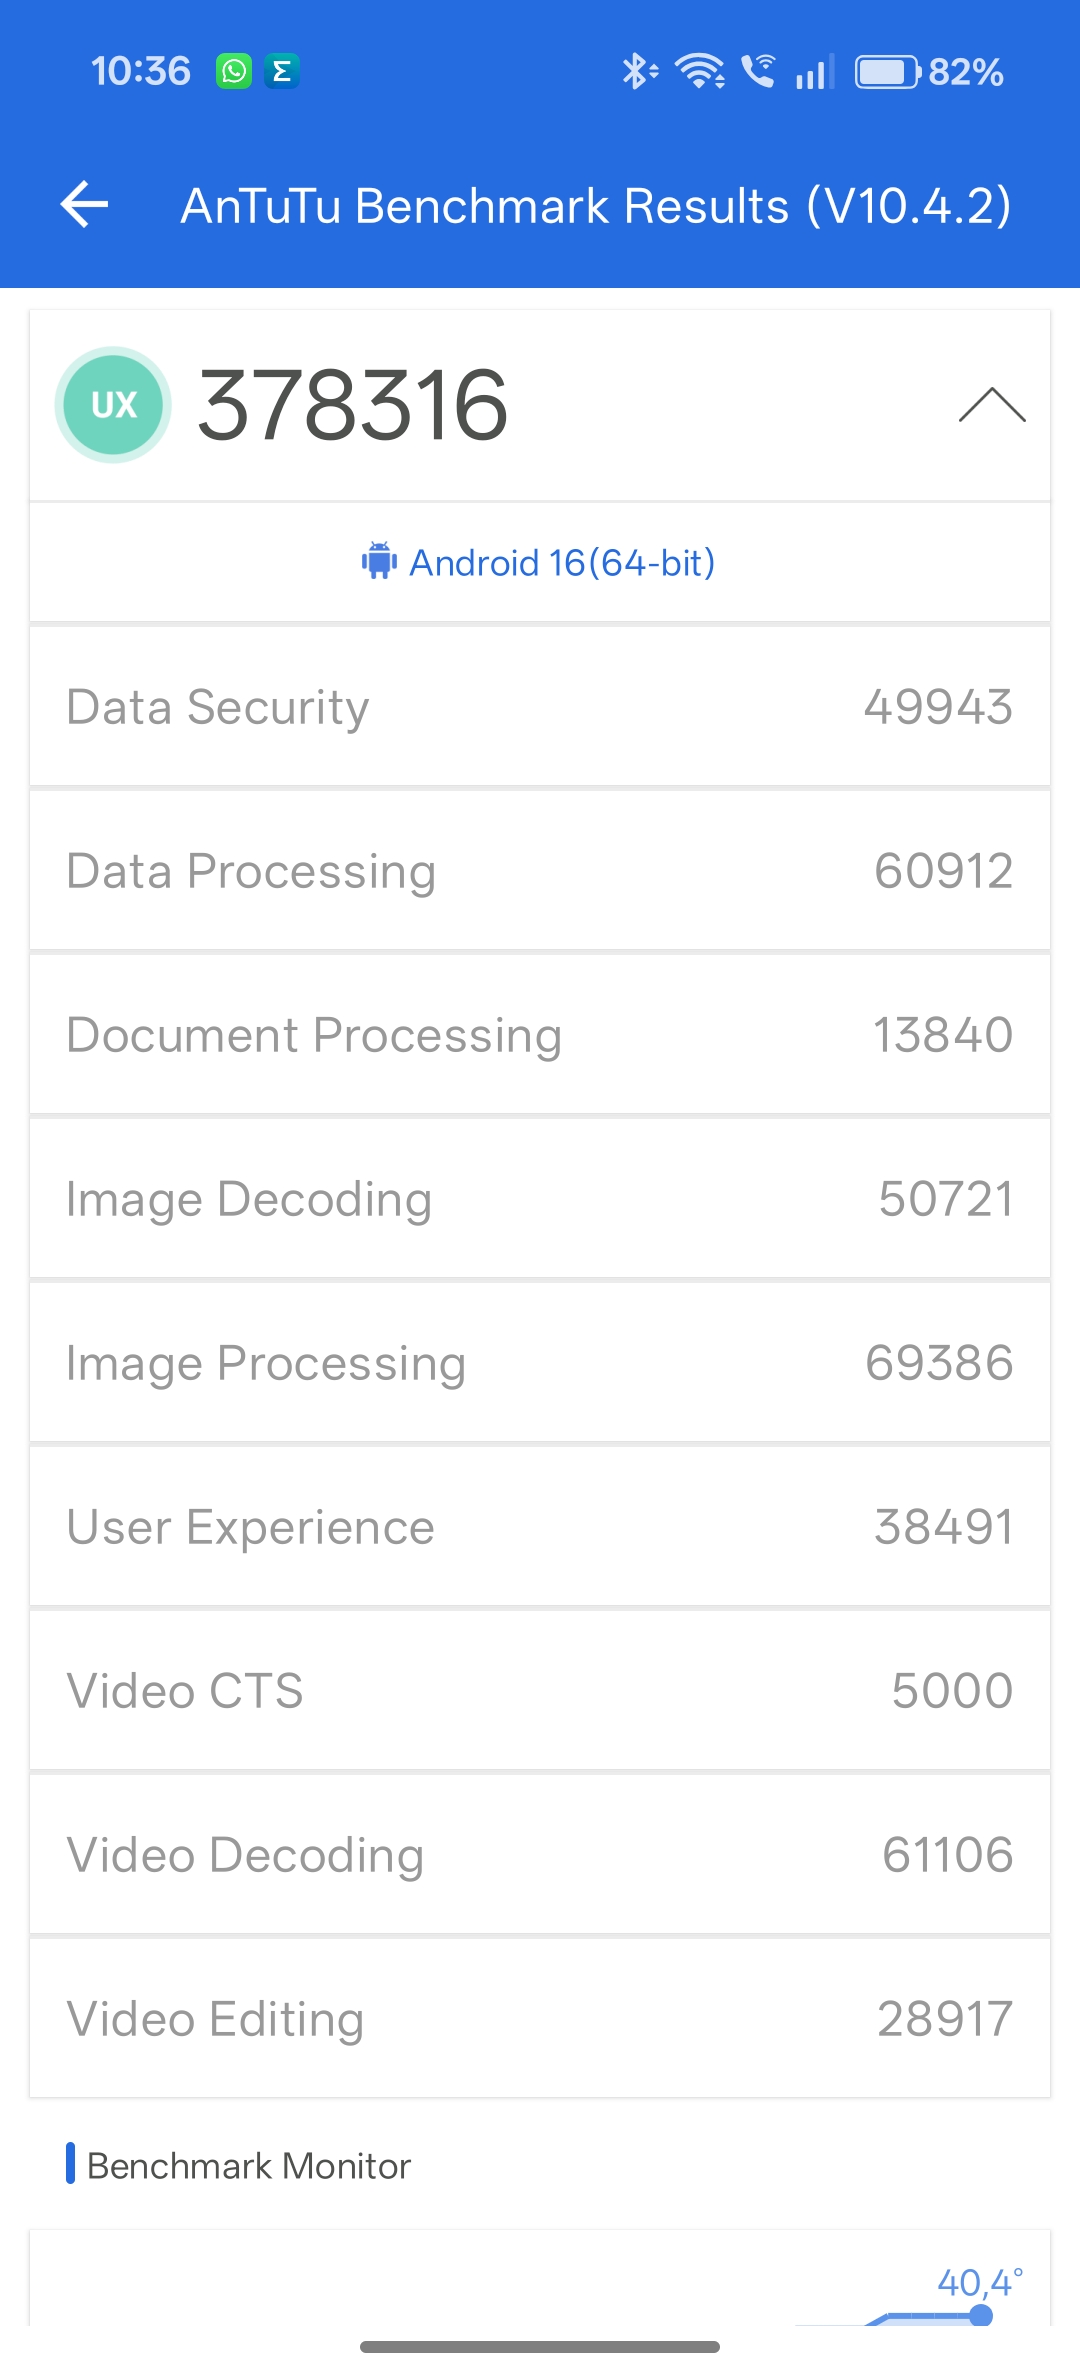The image size is (1080, 2374).
Task: Select the Data Security row
Action: coord(540,707)
